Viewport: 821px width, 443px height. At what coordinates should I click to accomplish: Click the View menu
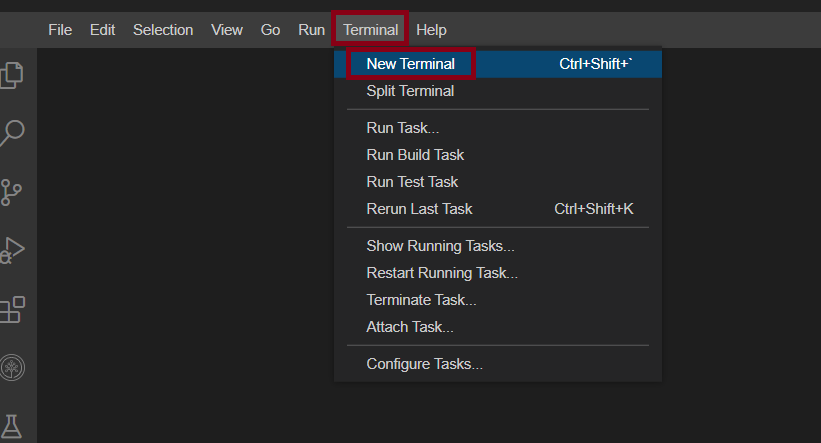[x=227, y=30]
